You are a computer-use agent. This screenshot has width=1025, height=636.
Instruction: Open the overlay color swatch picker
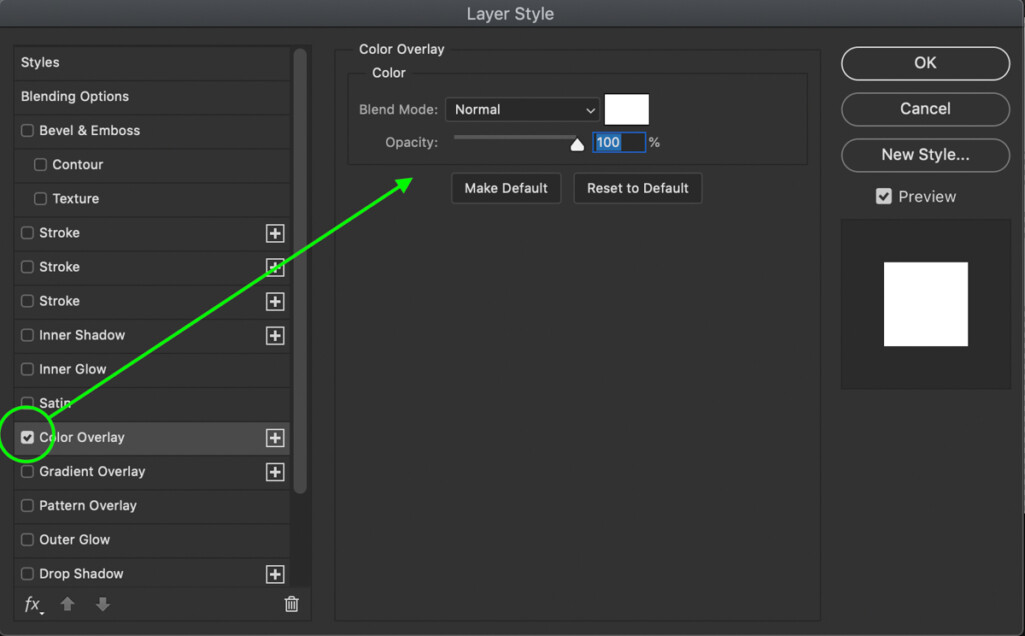tap(626, 109)
